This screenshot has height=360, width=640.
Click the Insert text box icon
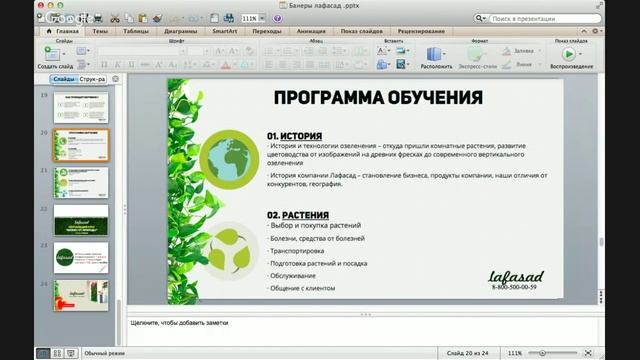[x=381, y=51]
